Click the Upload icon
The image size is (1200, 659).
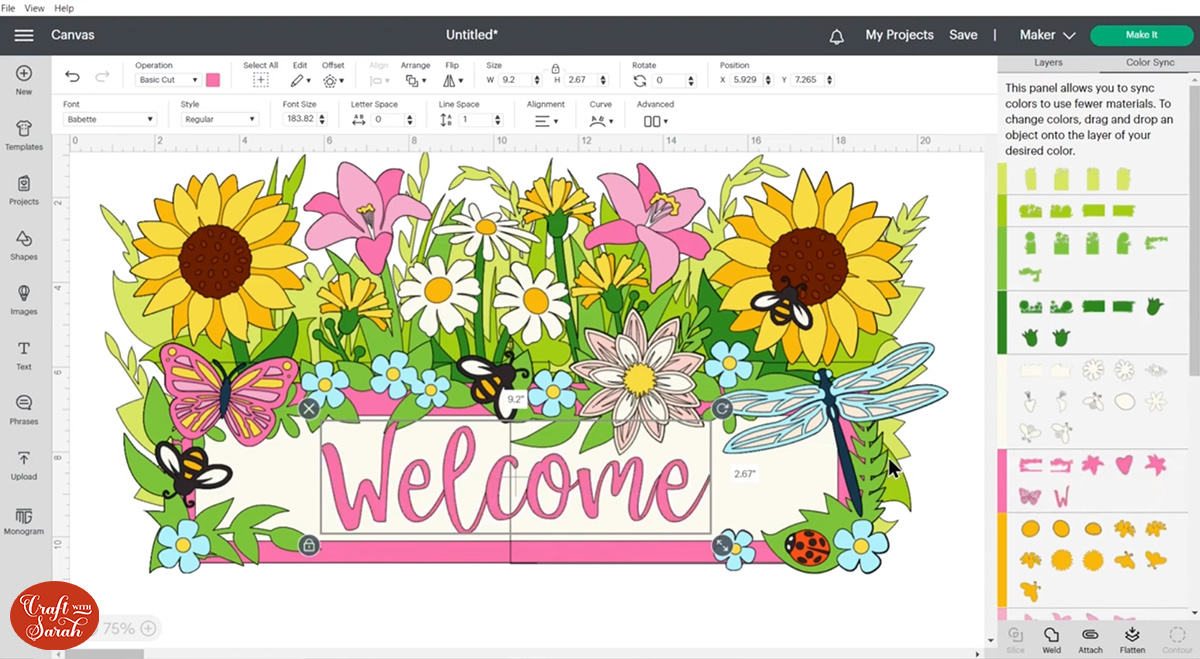(24, 464)
